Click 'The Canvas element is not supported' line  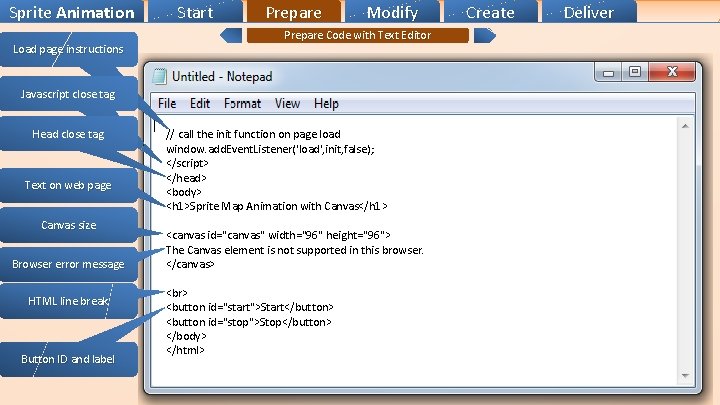(x=294, y=250)
